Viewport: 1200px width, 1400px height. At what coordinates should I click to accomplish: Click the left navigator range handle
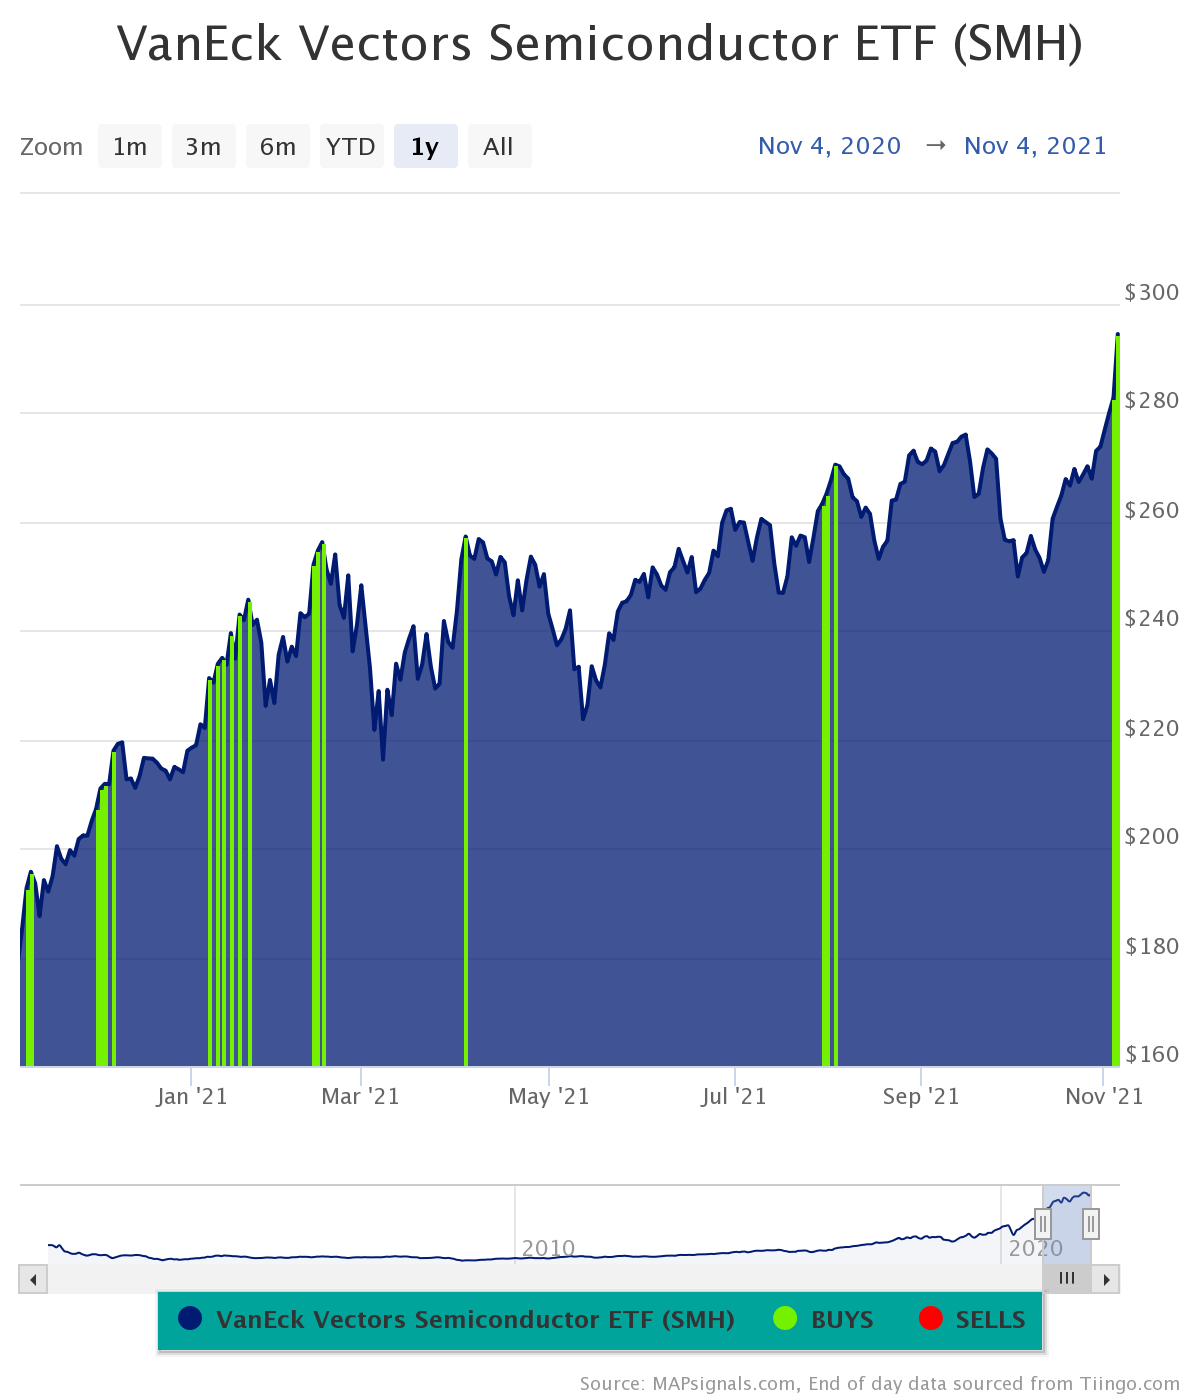click(x=1043, y=1223)
